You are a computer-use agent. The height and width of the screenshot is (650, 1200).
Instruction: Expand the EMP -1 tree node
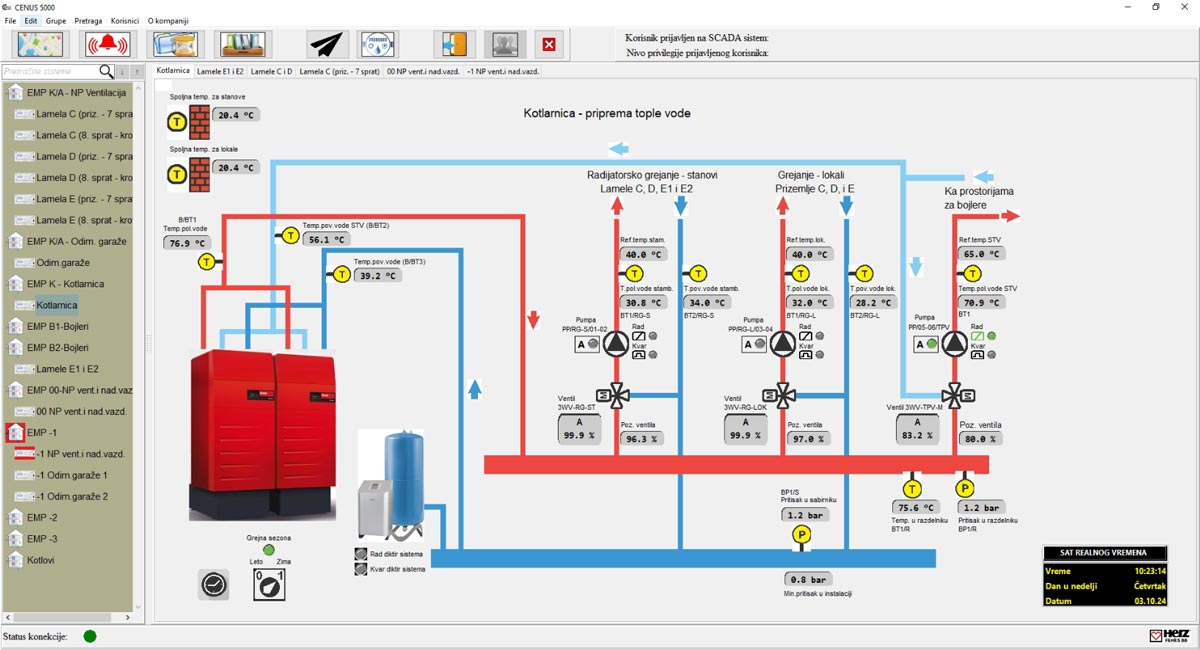pos(15,432)
